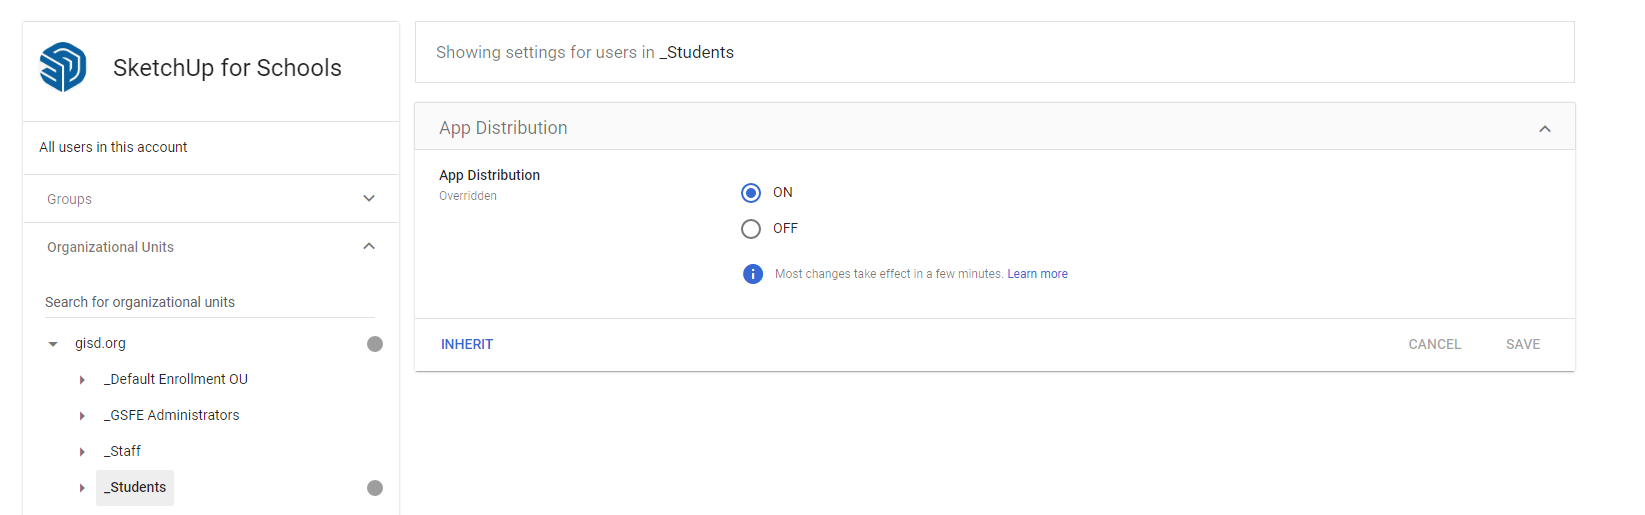Collapse the gisd.org tree node arrow
This screenshot has height=515, width=1645.
pyautogui.click(x=53, y=344)
